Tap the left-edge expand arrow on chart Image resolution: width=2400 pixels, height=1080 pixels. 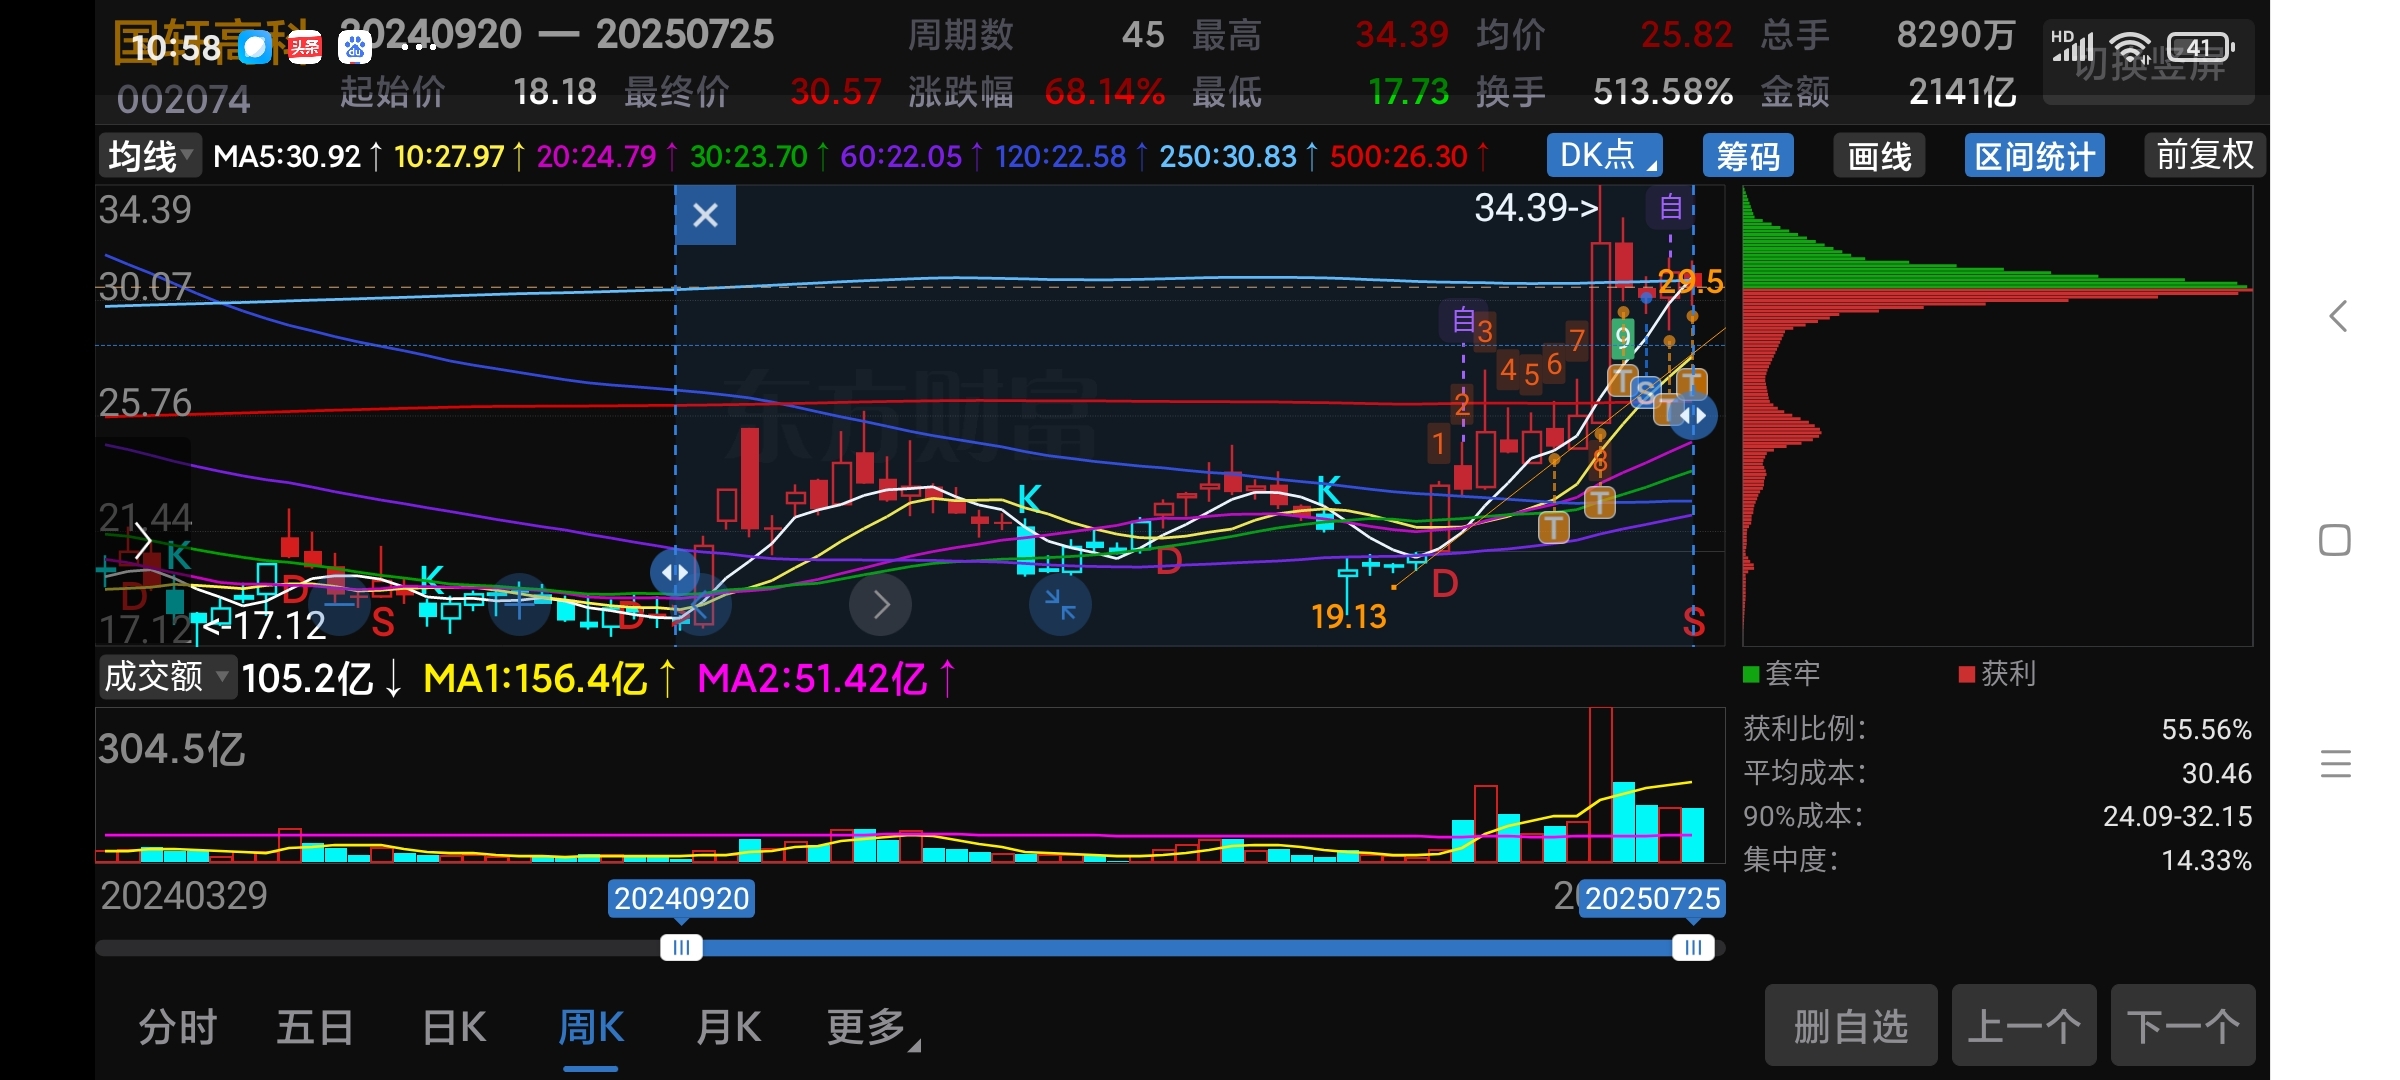pyautogui.click(x=143, y=541)
